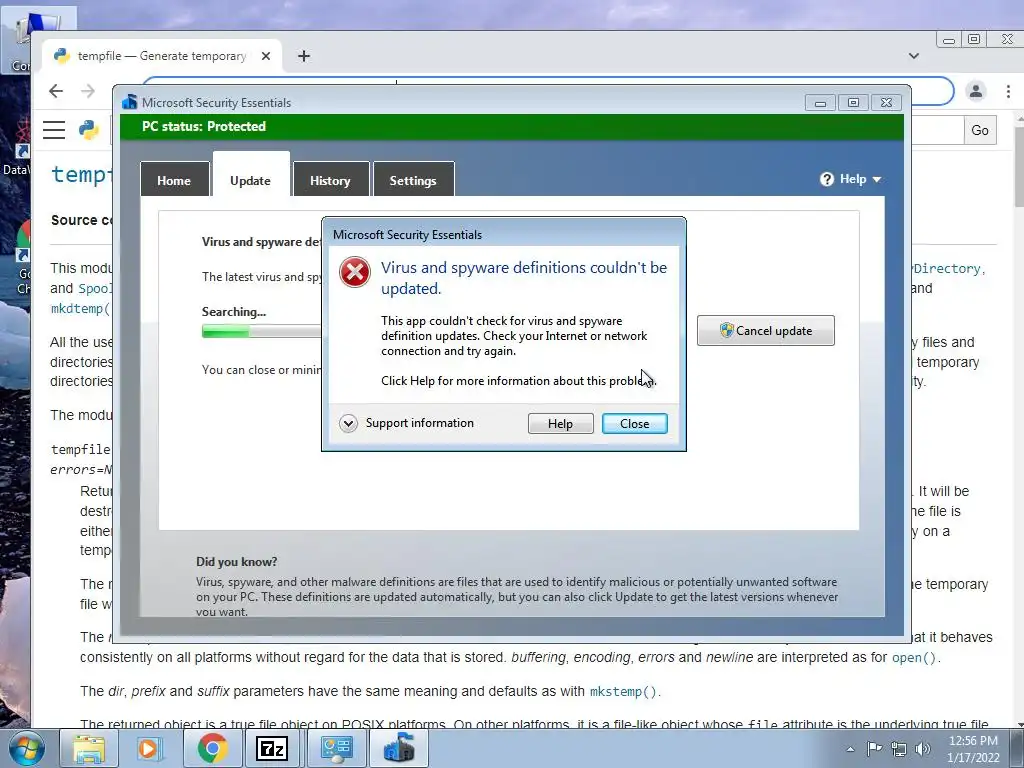The height and width of the screenshot is (768, 1024).
Task: Close the tempfile Chrome tab
Action: (266, 56)
